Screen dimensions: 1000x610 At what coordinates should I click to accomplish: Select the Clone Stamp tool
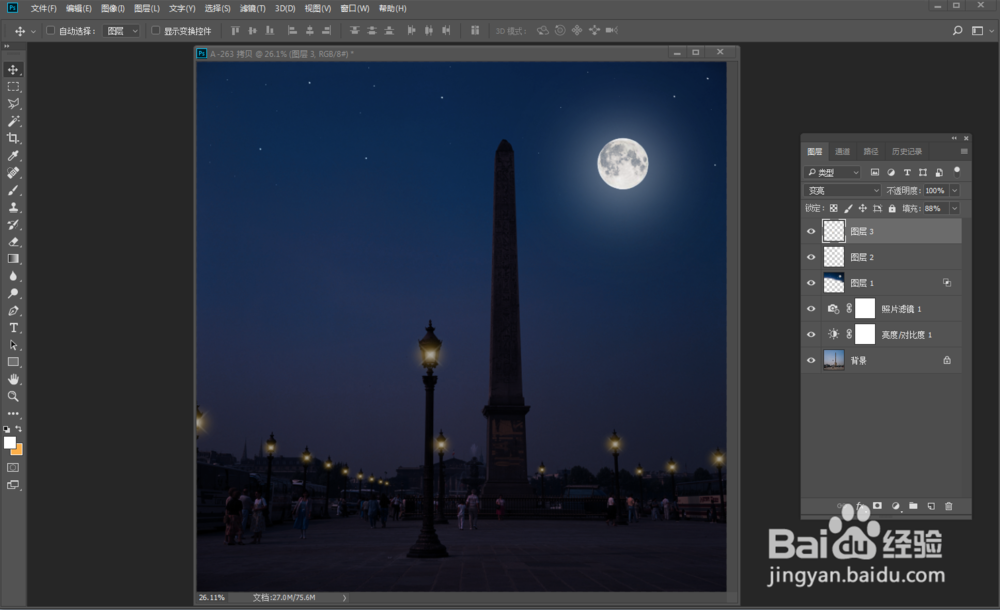tap(13, 207)
